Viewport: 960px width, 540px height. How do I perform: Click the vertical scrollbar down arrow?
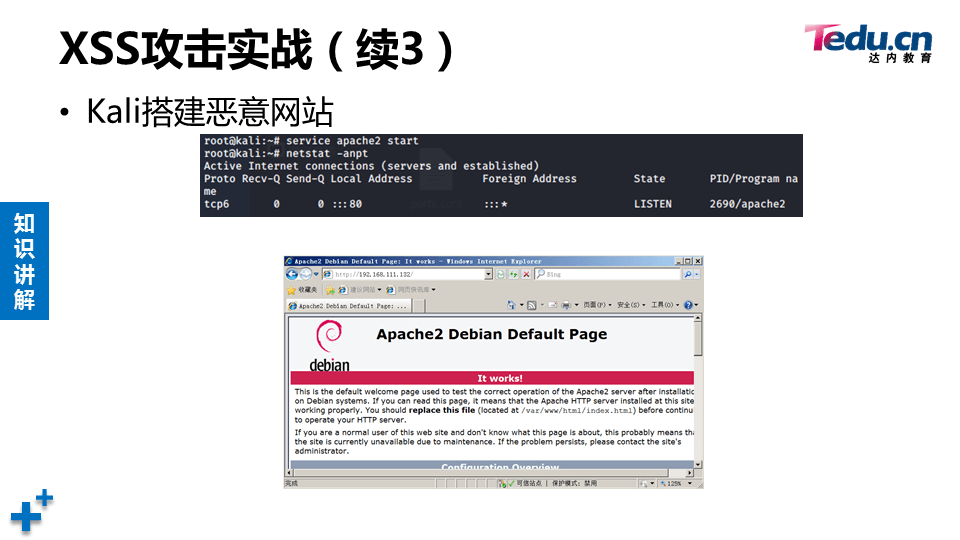698,465
